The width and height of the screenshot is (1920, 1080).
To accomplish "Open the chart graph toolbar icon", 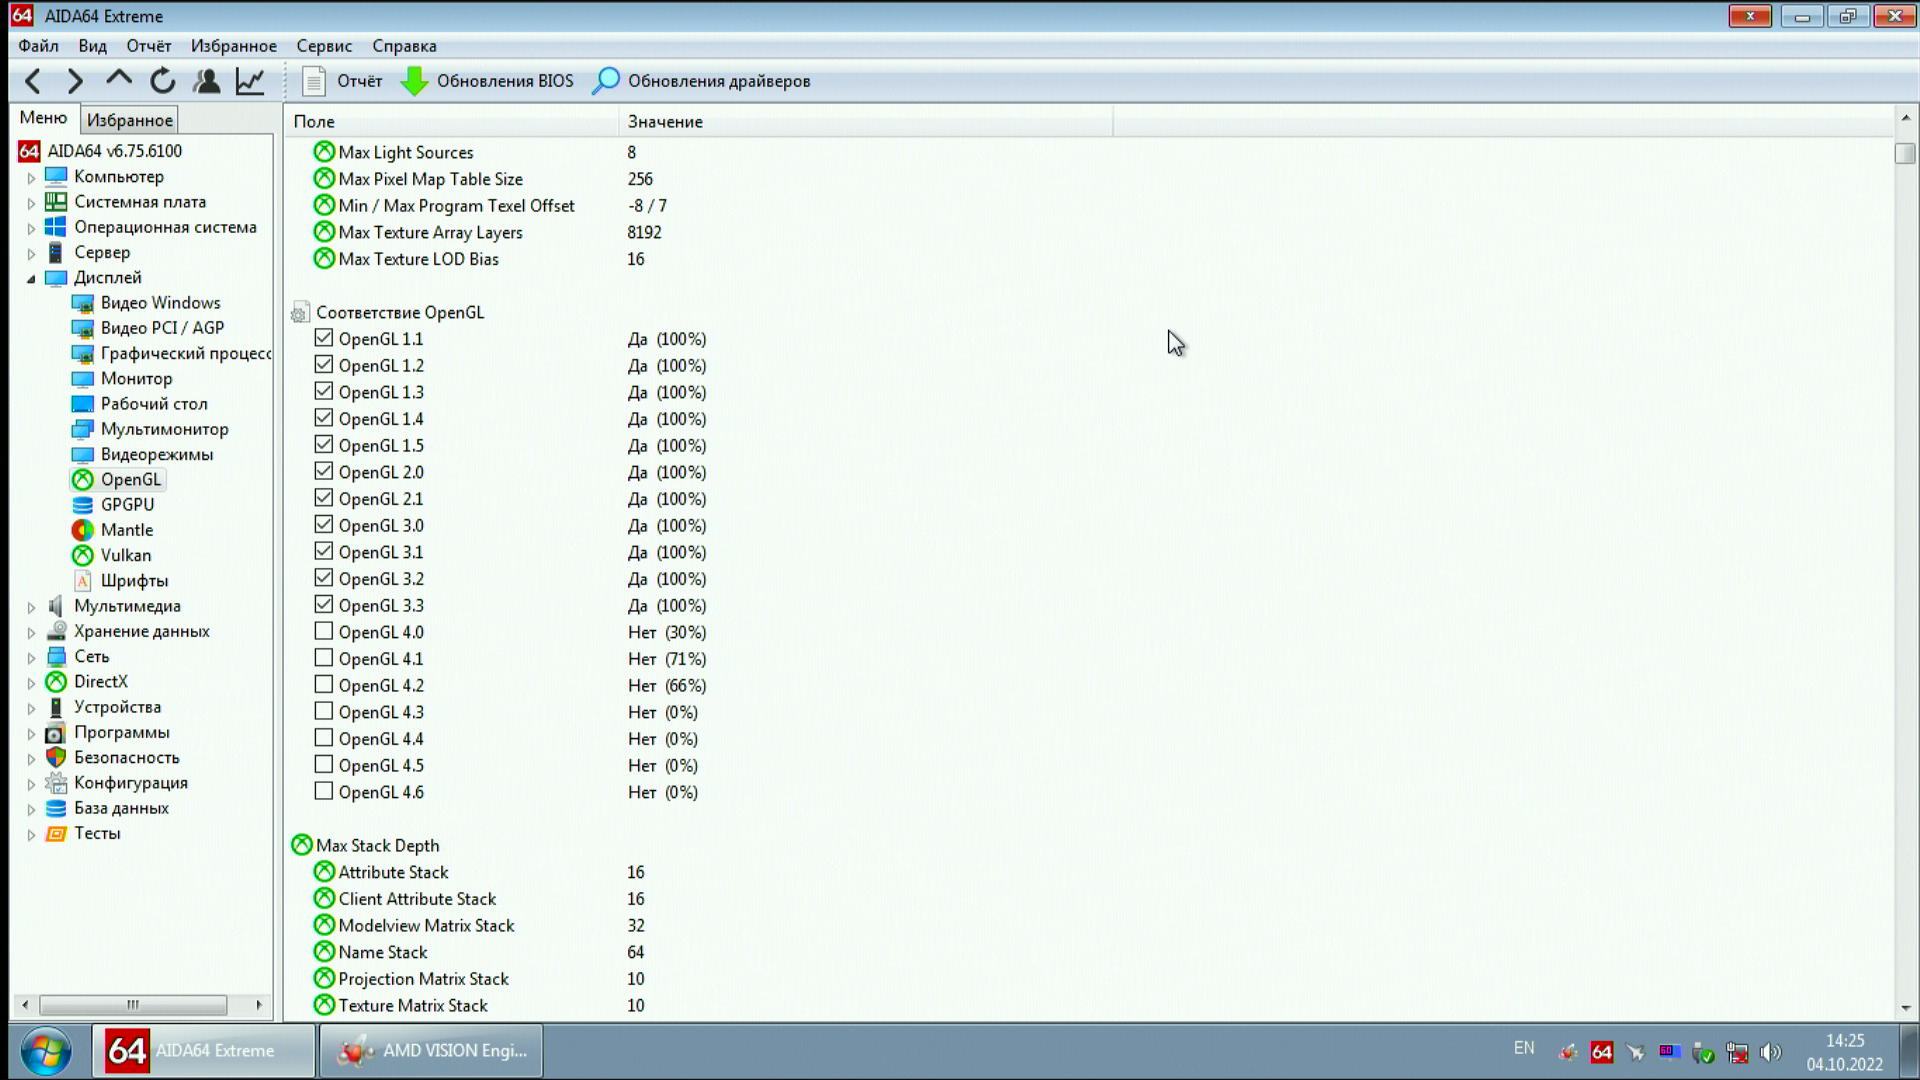I will (250, 81).
